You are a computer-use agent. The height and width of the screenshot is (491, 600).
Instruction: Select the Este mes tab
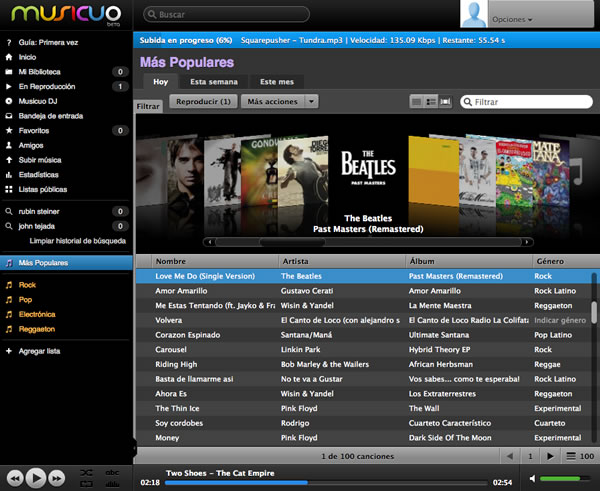[x=277, y=82]
